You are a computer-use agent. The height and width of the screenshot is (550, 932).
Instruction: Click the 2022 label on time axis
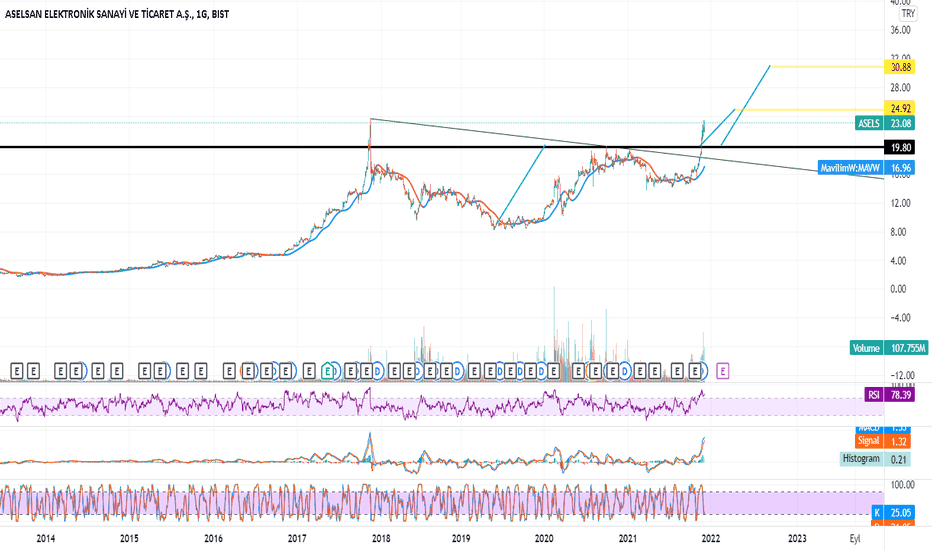(710, 539)
